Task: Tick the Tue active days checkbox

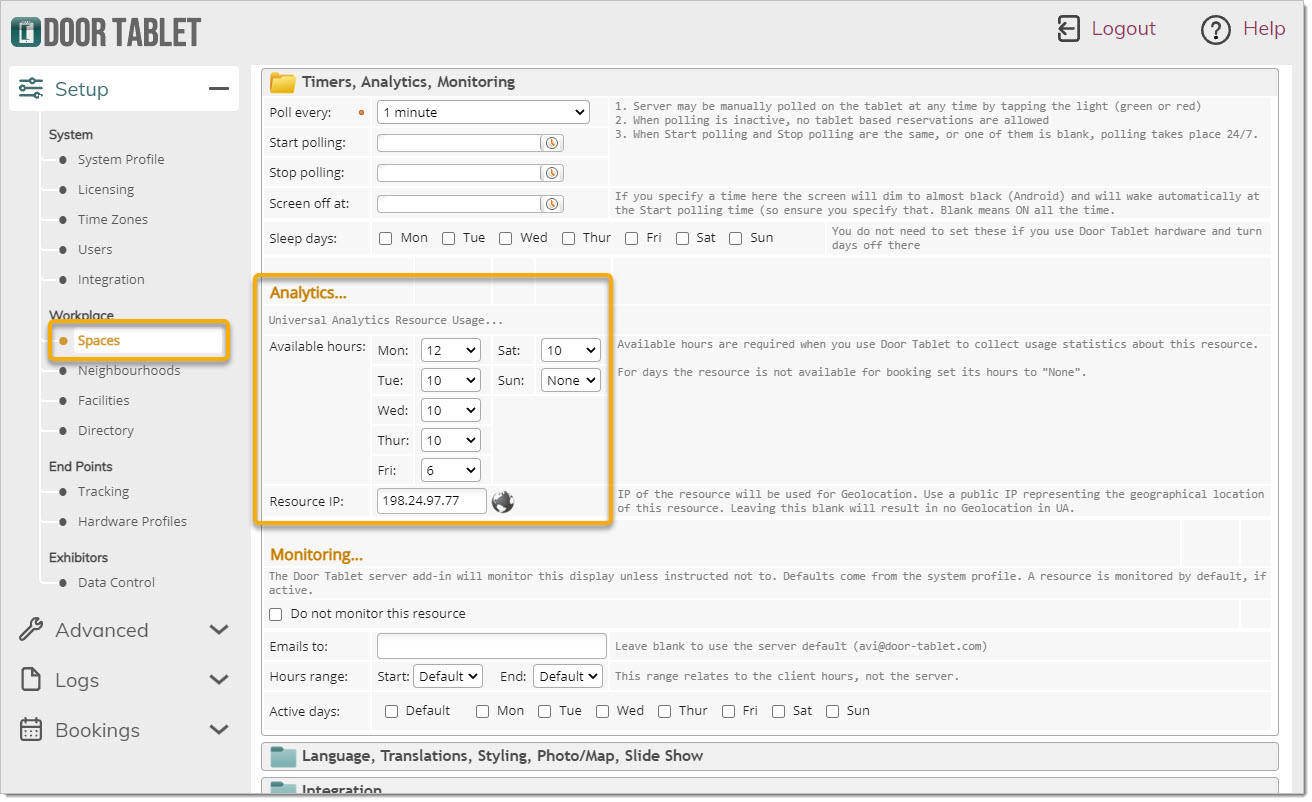Action: (545, 712)
